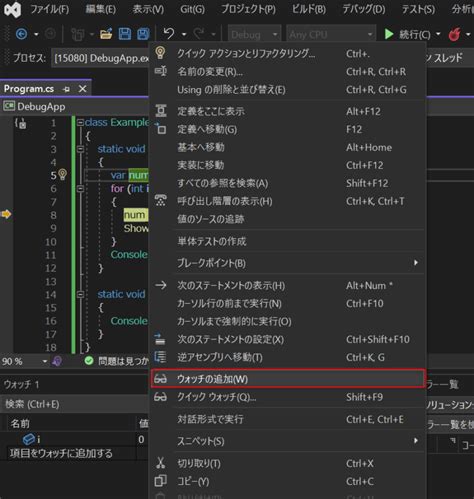Open the プロジェクト(P) menu

249,9
